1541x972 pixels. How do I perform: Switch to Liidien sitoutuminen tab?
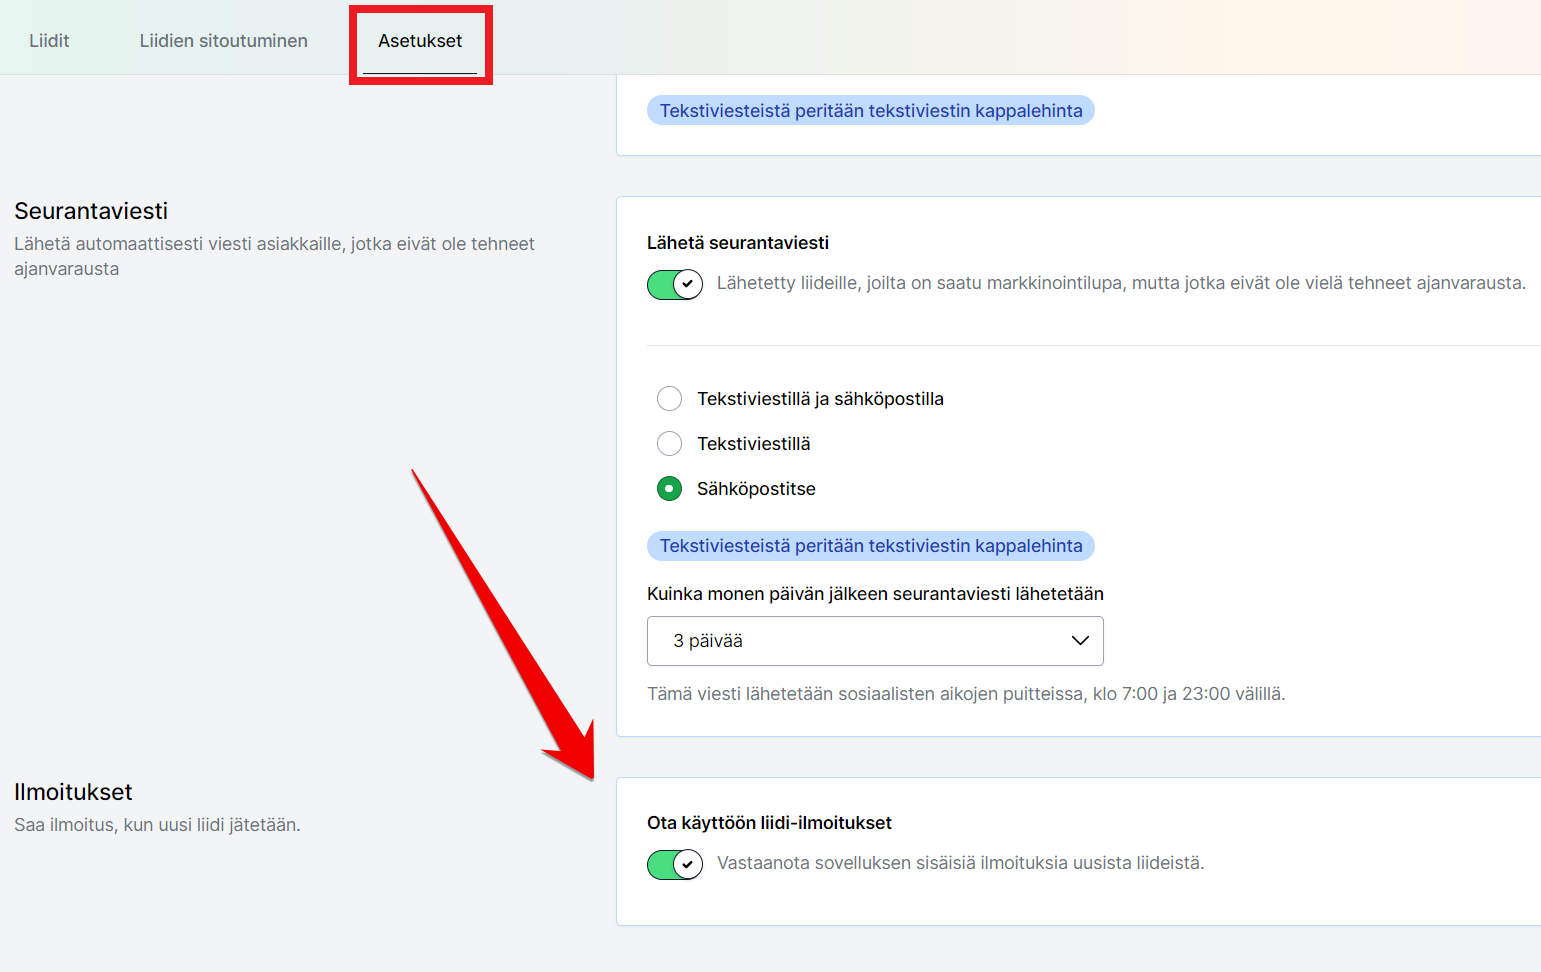coord(223,41)
